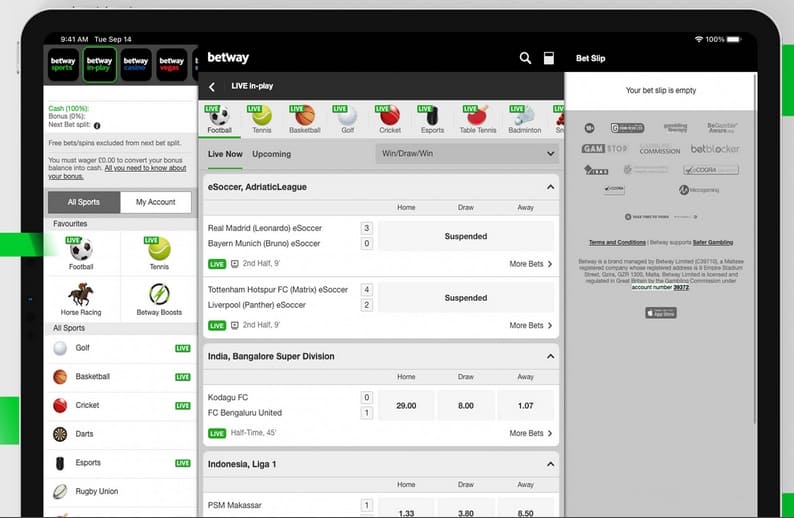Open Horse Racing in Favourites
Viewport: 794px width, 518px height.
click(x=81, y=299)
